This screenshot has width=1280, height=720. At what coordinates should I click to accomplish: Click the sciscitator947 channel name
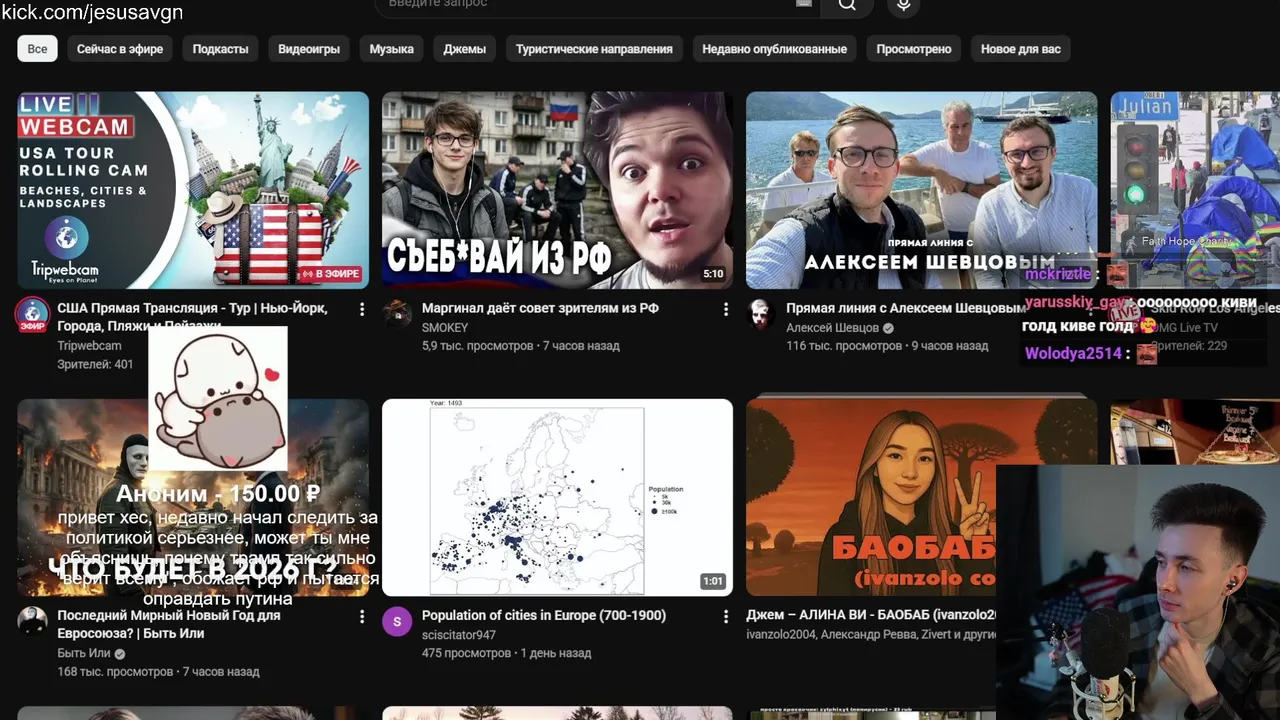(459, 634)
